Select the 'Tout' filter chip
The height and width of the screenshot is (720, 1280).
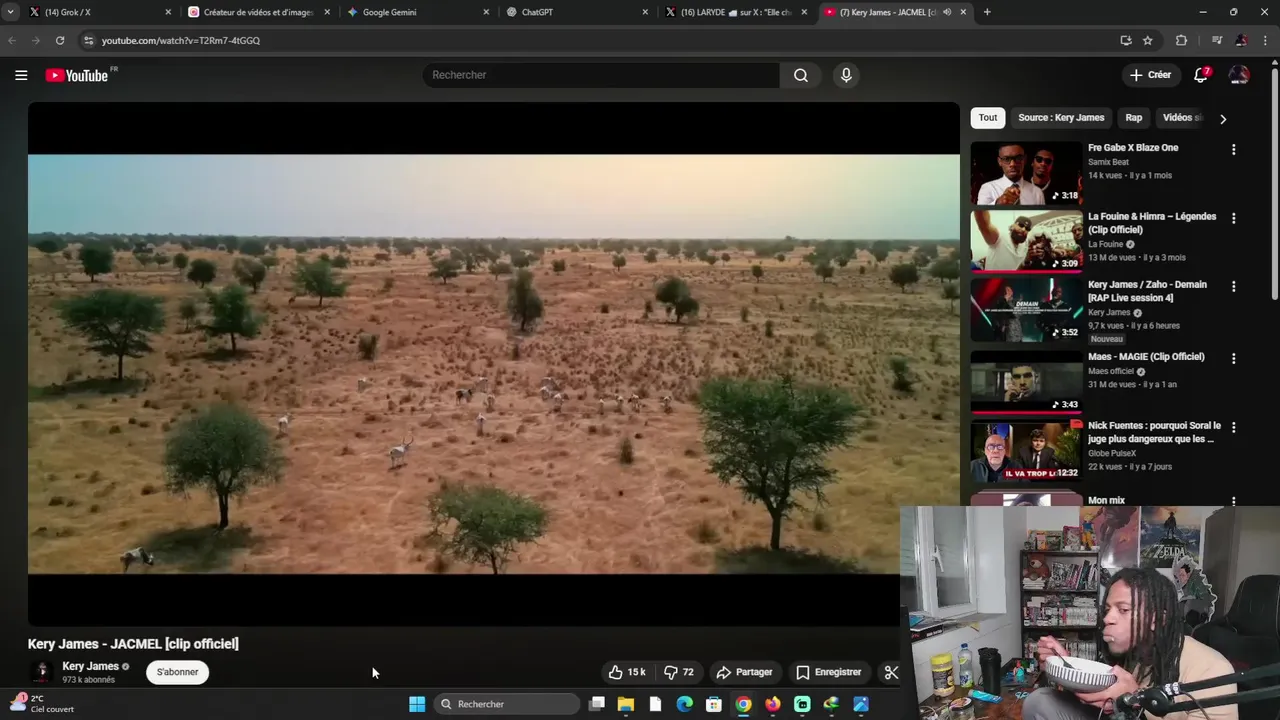[x=988, y=118]
